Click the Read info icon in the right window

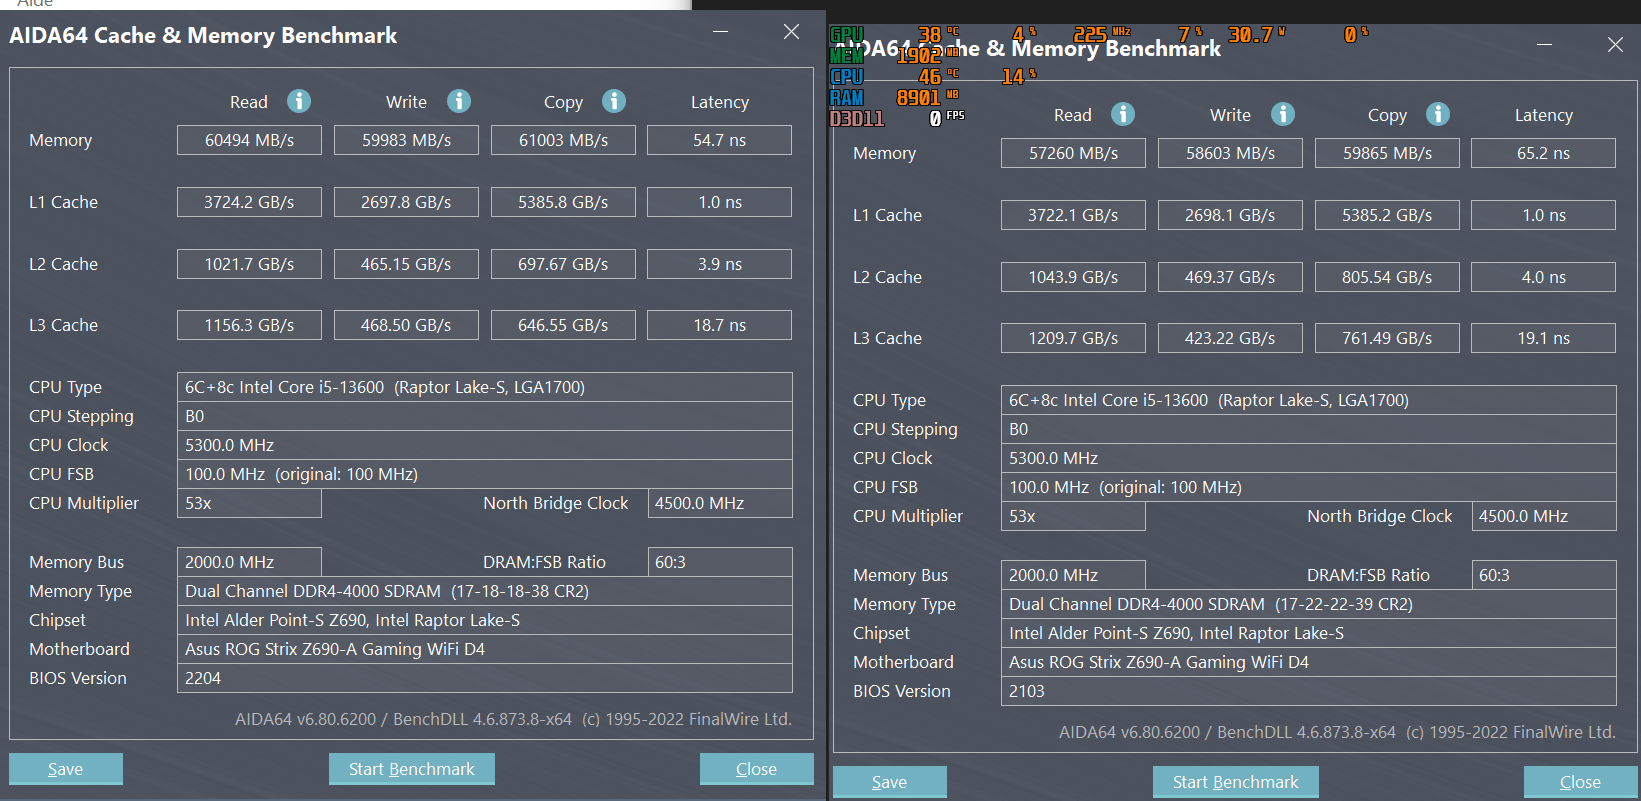[x=1122, y=114]
